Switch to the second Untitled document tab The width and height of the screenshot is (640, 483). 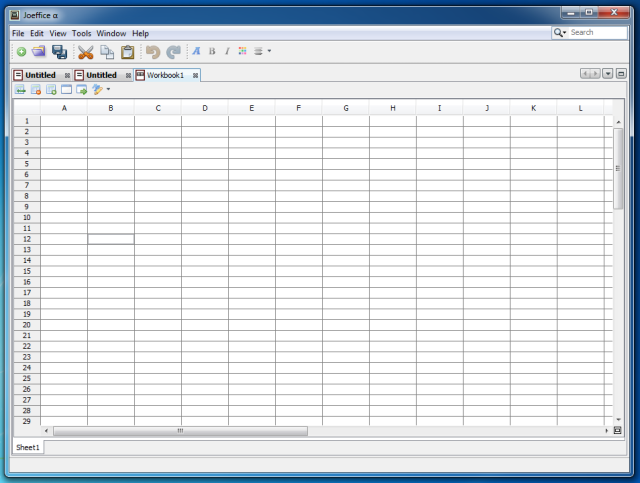point(101,75)
